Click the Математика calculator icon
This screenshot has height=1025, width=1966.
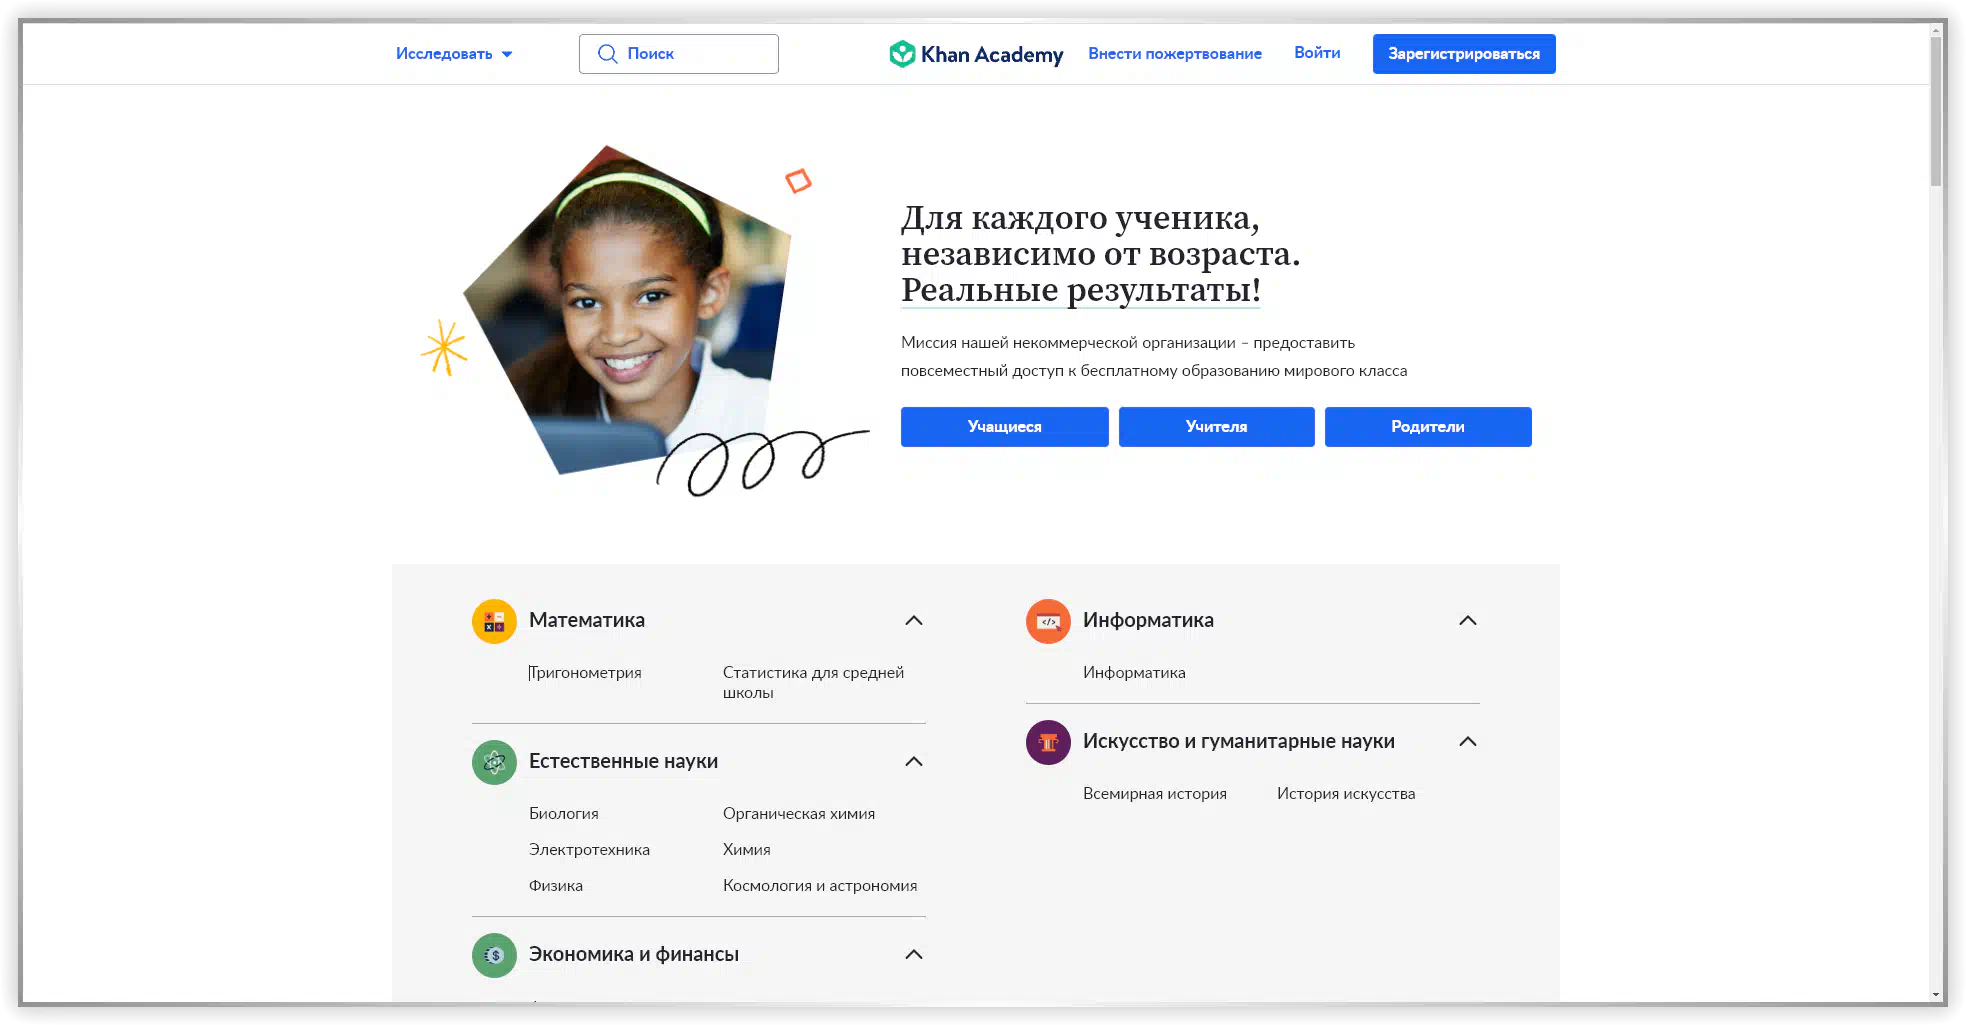coord(494,621)
